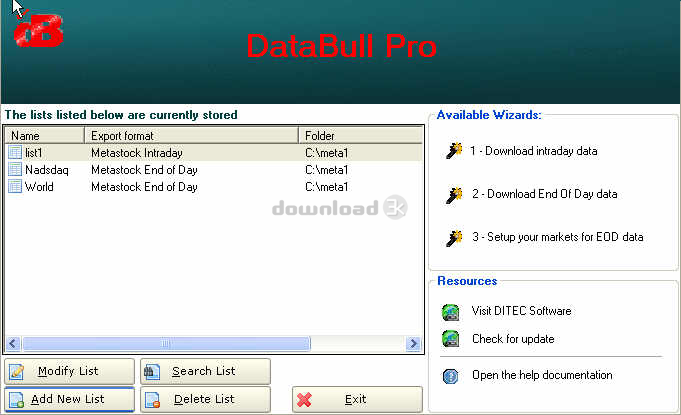Open the Visit DITEC Software link
The image size is (681, 415).
[x=521, y=311]
